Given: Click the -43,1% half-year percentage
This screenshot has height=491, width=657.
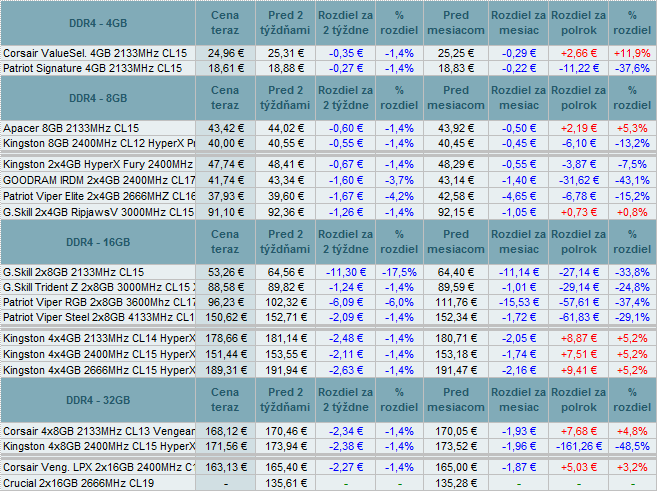Looking at the screenshot, I should [x=632, y=180].
